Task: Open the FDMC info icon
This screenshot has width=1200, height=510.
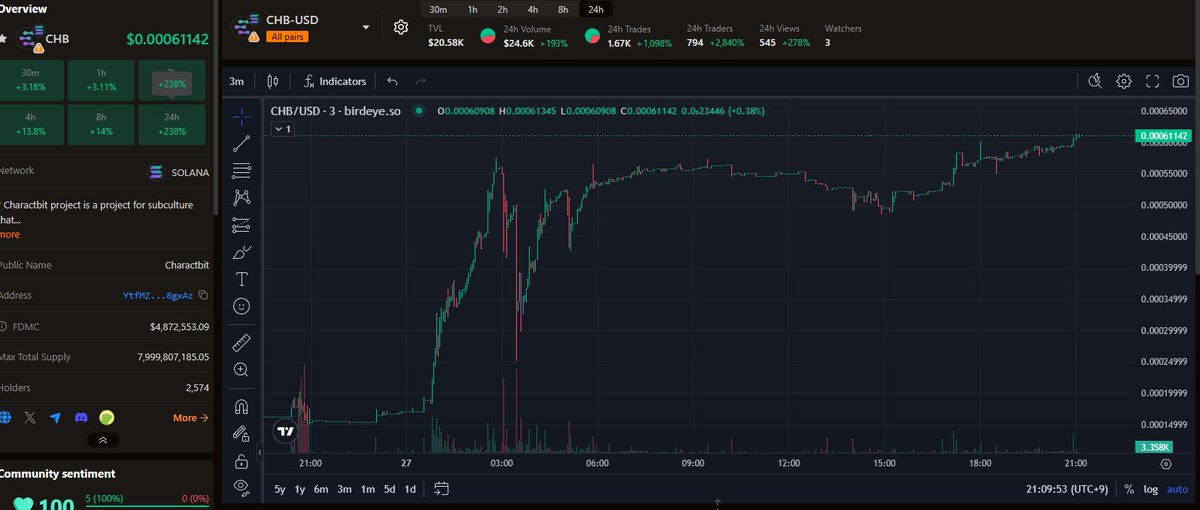Action: [3, 326]
